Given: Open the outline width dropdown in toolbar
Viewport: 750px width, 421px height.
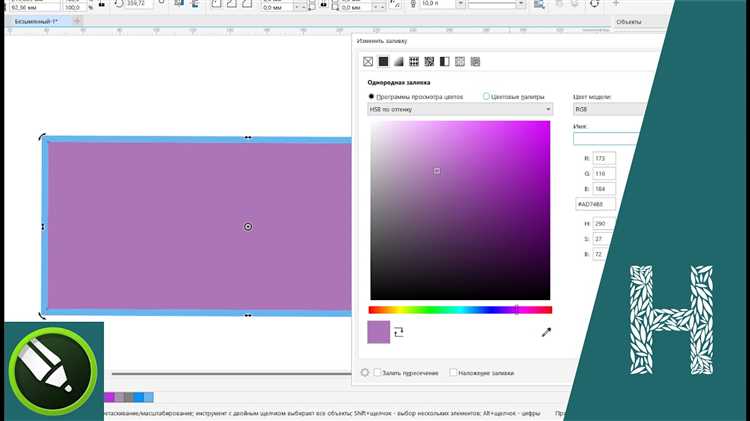Looking at the screenshot, I should (x=460, y=4).
